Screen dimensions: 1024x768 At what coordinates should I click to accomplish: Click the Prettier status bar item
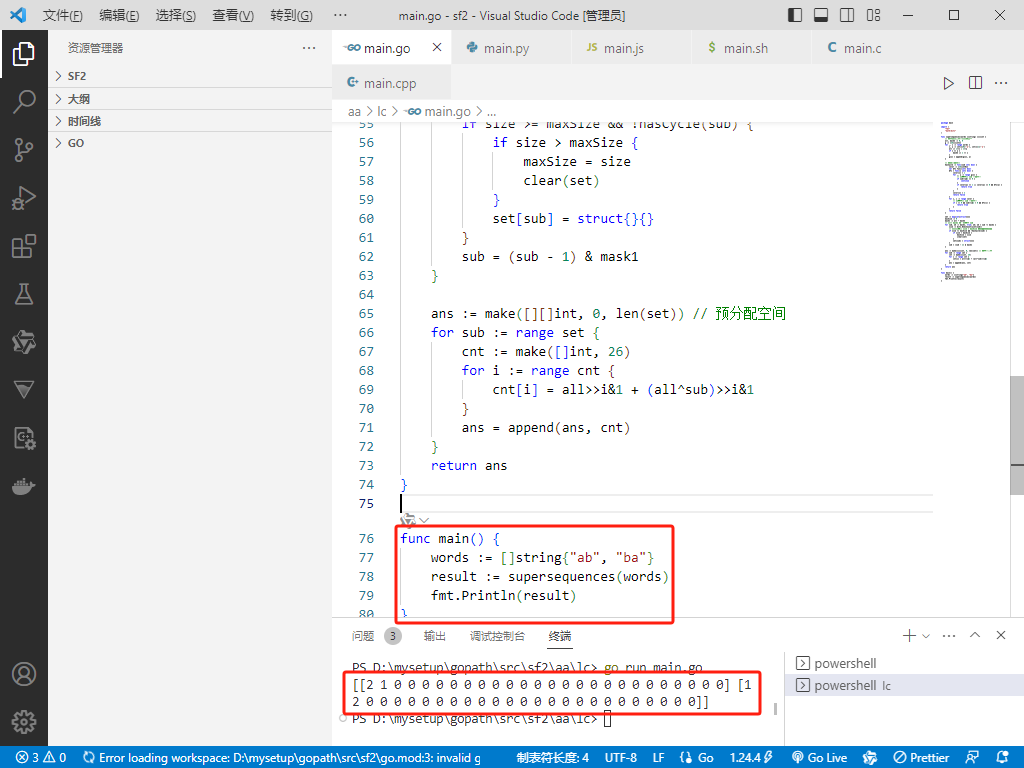coord(921,758)
